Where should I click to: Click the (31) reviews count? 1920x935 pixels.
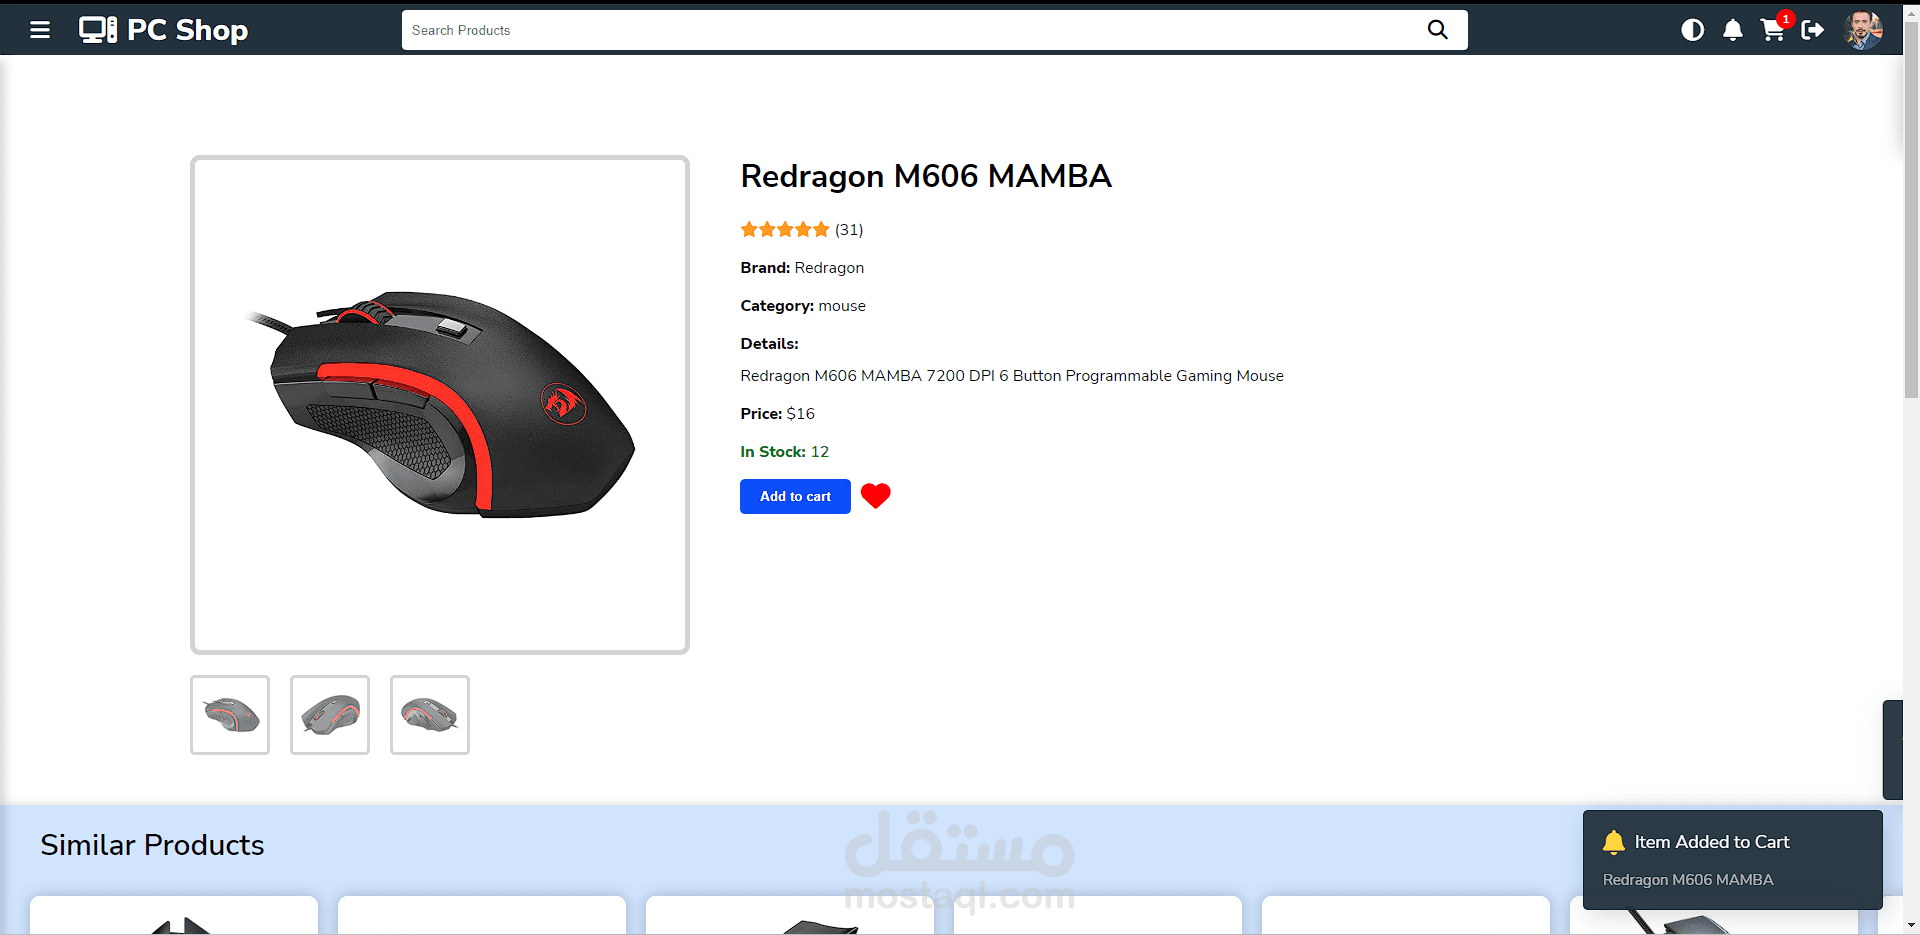click(x=849, y=229)
